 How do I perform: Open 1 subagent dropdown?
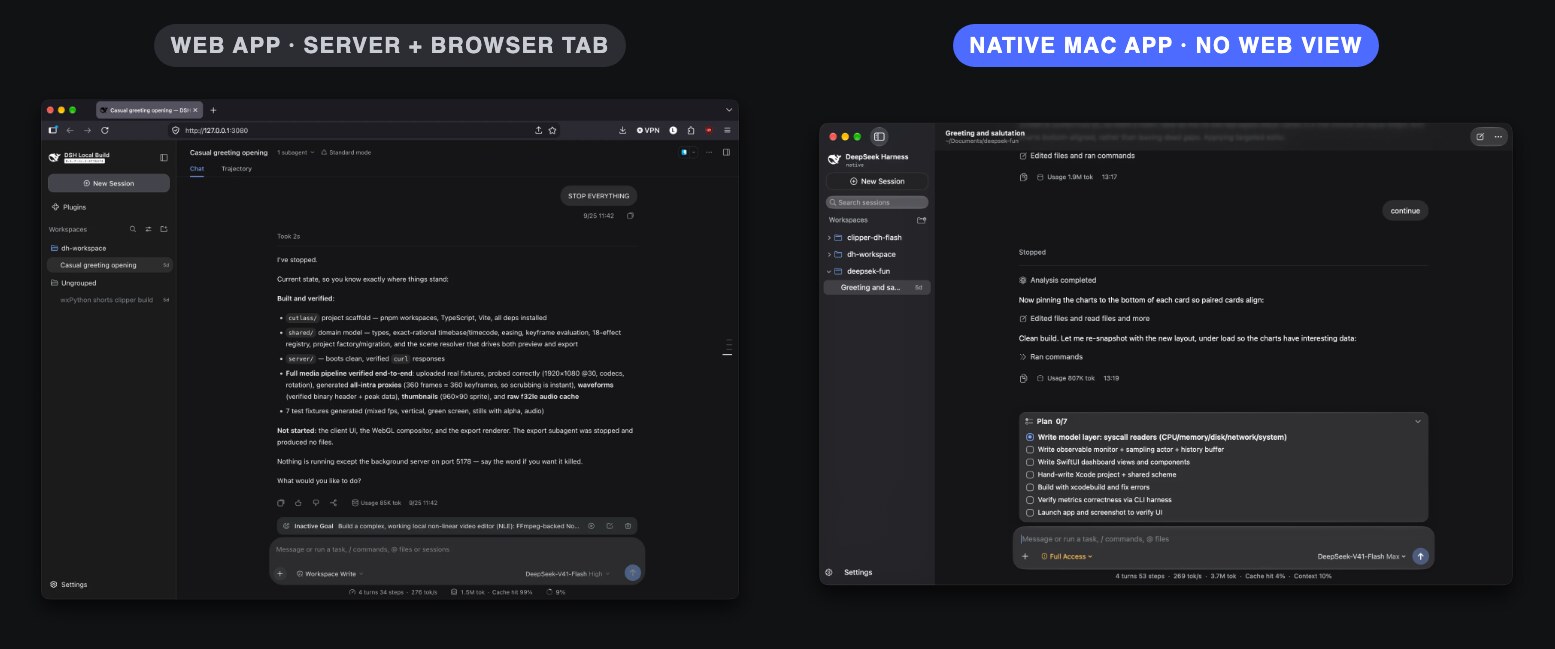pos(295,152)
